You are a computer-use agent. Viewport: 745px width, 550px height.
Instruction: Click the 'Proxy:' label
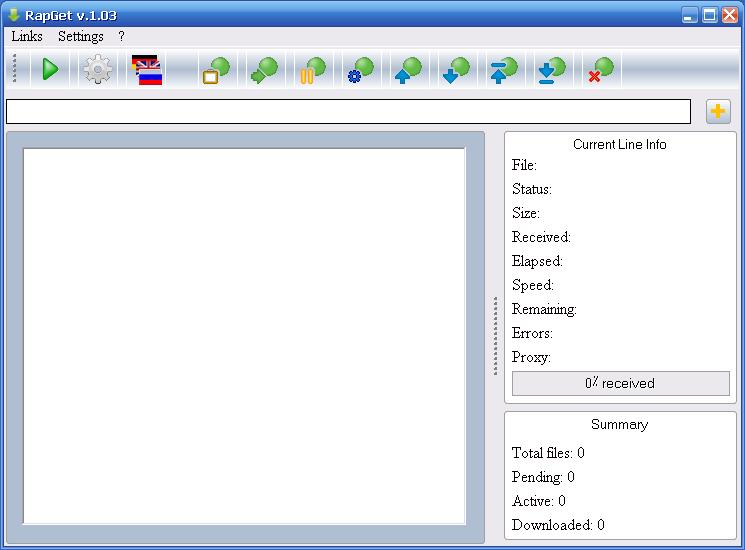[531, 357]
